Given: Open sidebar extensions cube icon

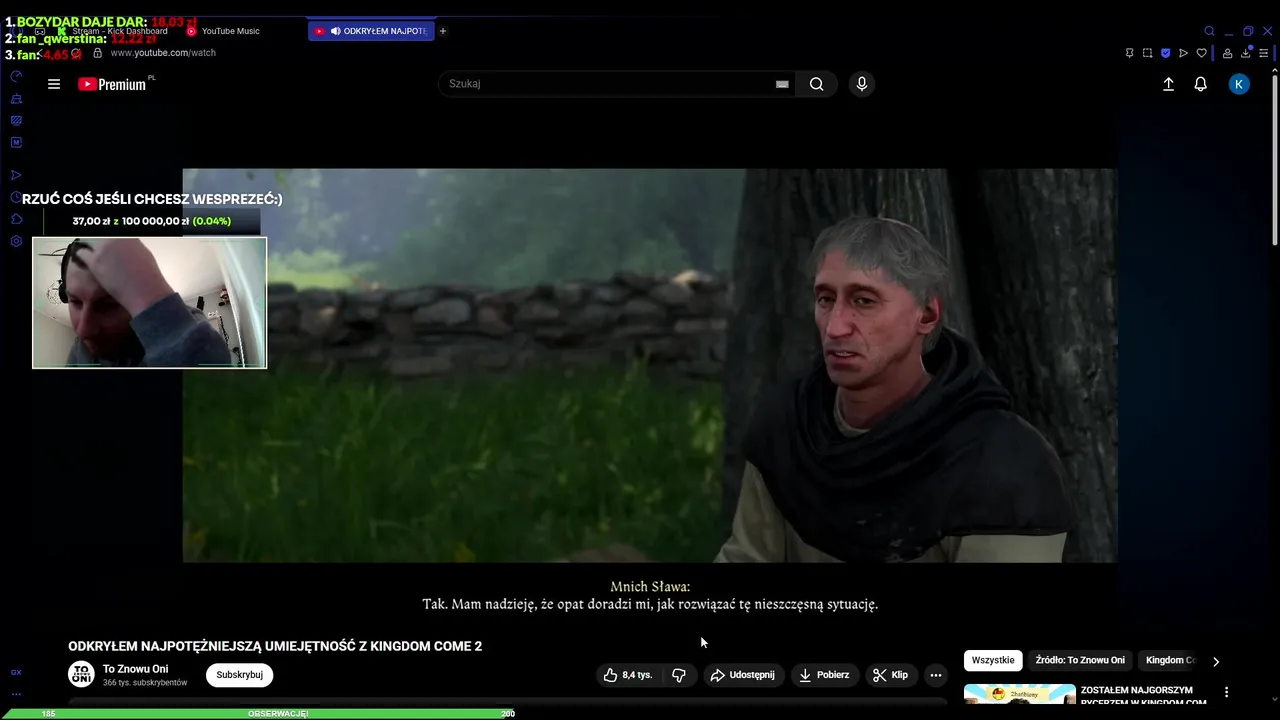Looking at the screenshot, I should (x=16, y=219).
